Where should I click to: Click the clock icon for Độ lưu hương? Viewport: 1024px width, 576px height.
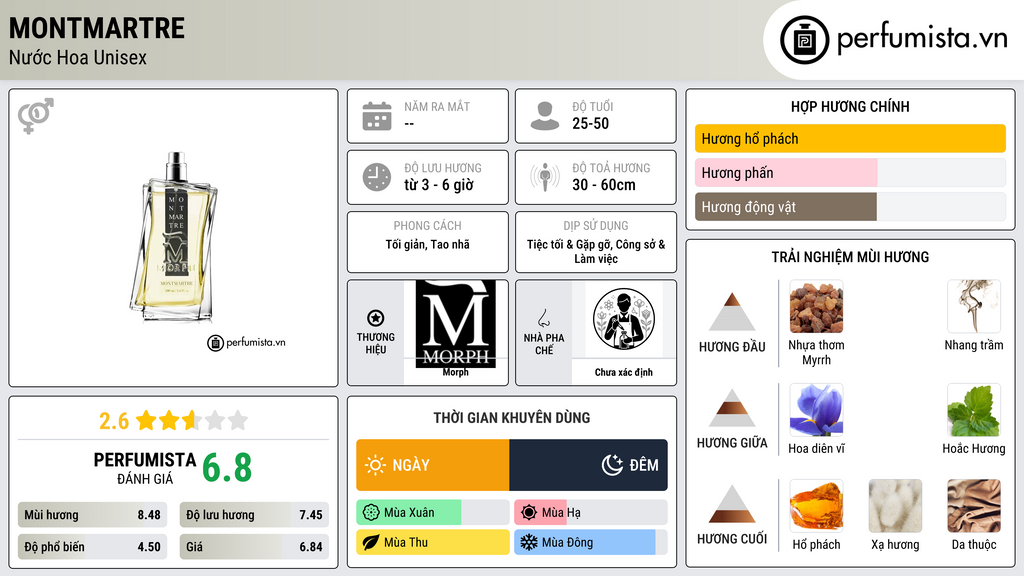point(377,177)
